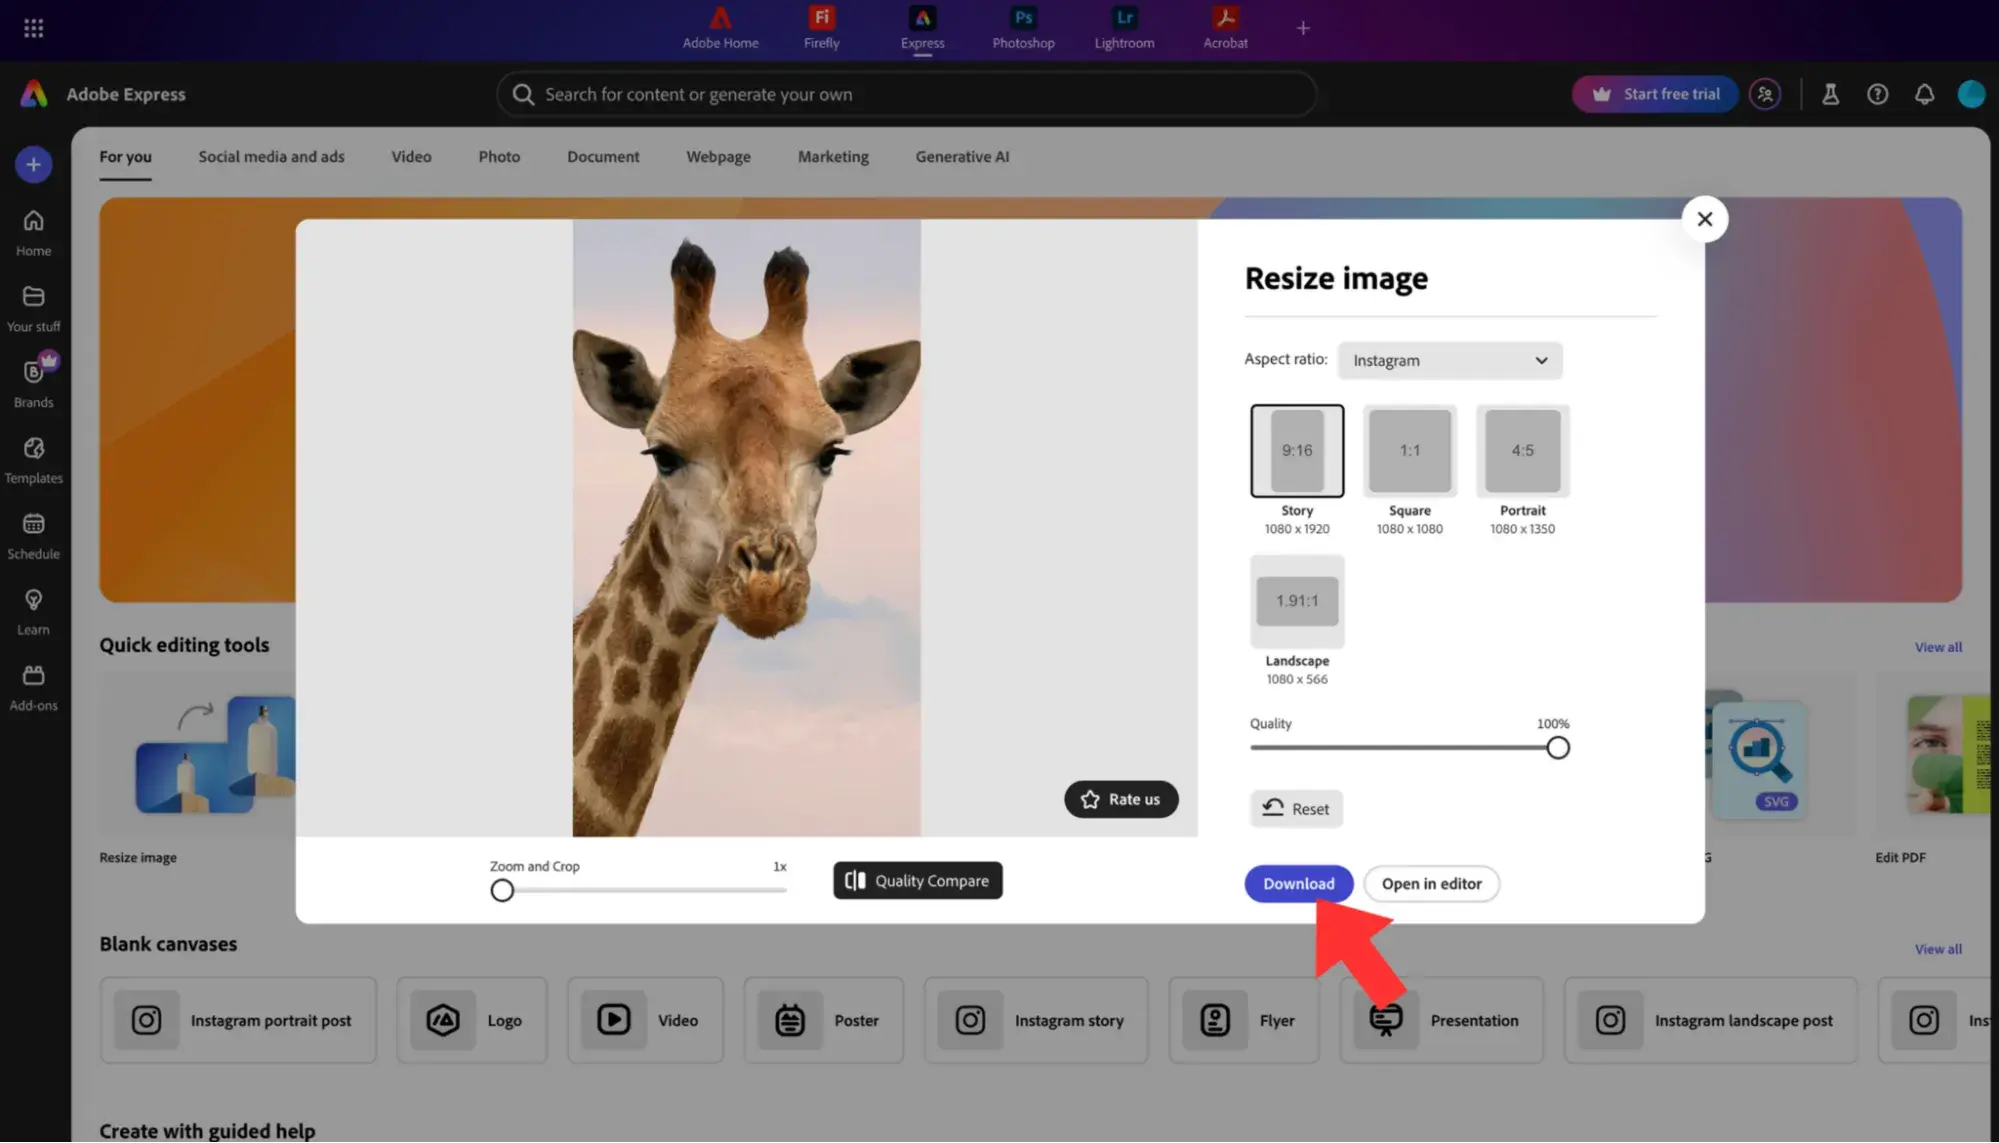The height and width of the screenshot is (1143, 1999).
Task: Open Acrobat from the top navigation
Action: click(1224, 27)
